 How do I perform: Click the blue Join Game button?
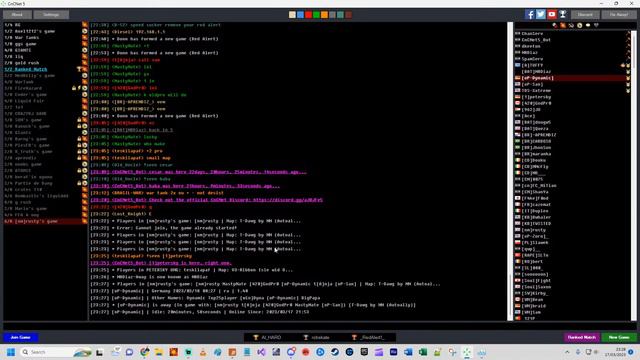click(21, 338)
